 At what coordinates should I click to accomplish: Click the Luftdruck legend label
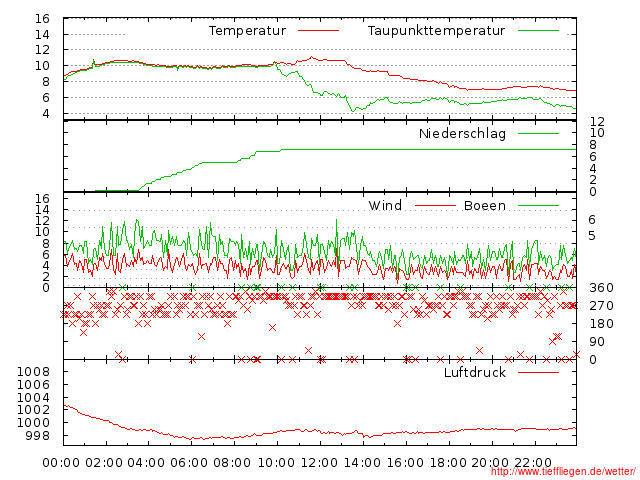(x=475, y=372)
